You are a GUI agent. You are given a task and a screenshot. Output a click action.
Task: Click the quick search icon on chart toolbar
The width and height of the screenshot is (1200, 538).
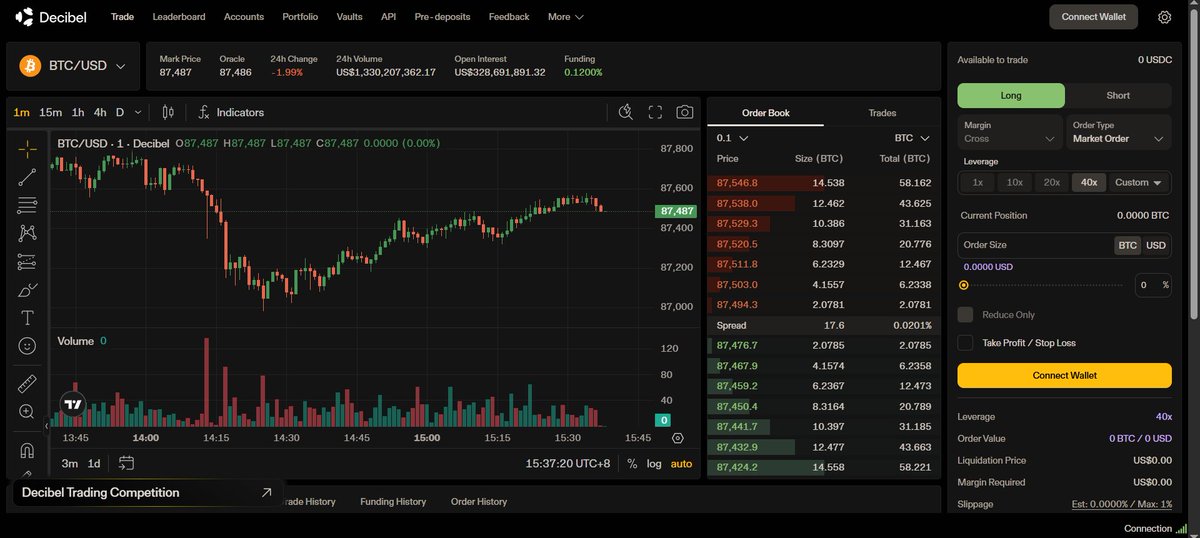point(626,112)
